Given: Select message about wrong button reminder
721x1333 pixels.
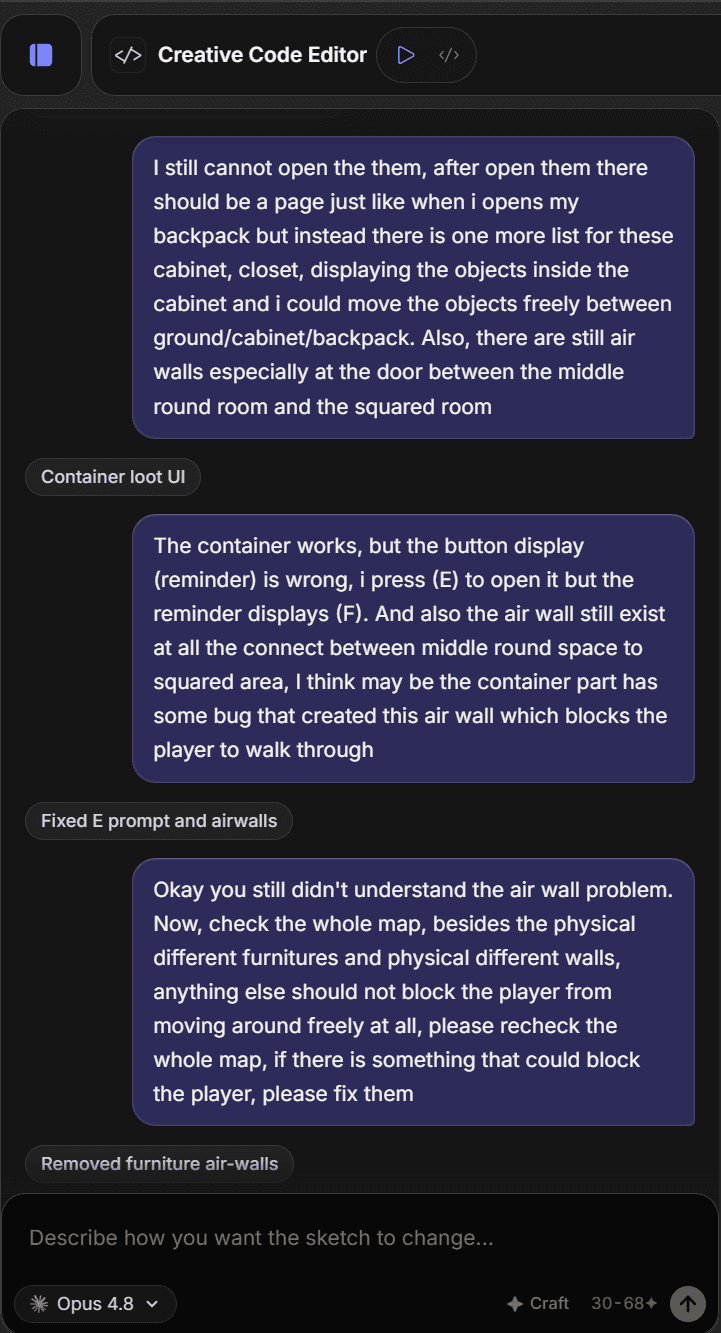Looking at the screenshot, I should [413, 648].
